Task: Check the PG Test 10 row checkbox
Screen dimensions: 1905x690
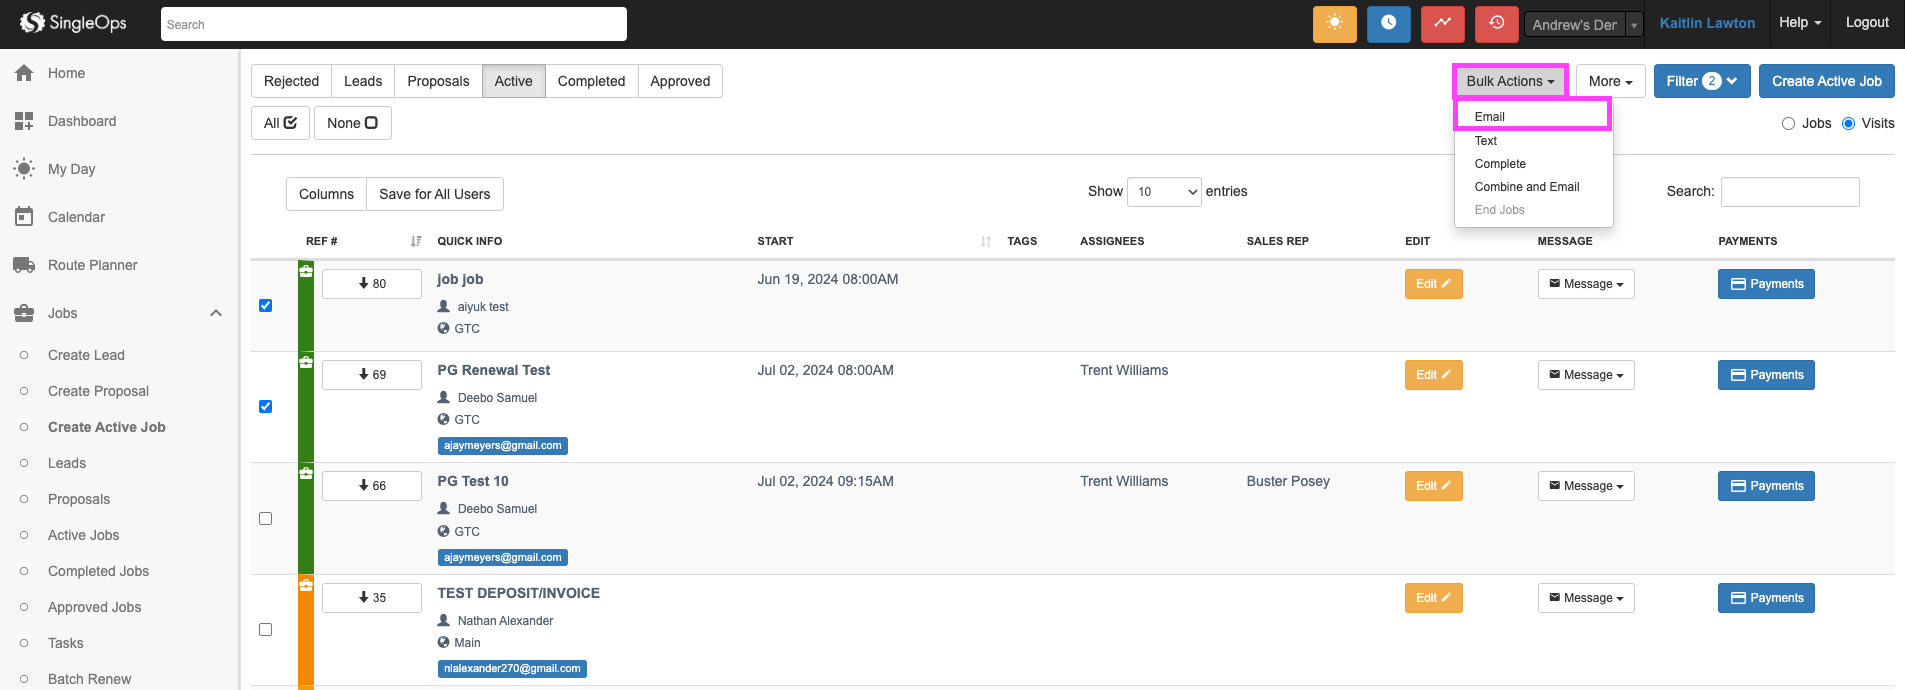Action: (x=265, y=519)
